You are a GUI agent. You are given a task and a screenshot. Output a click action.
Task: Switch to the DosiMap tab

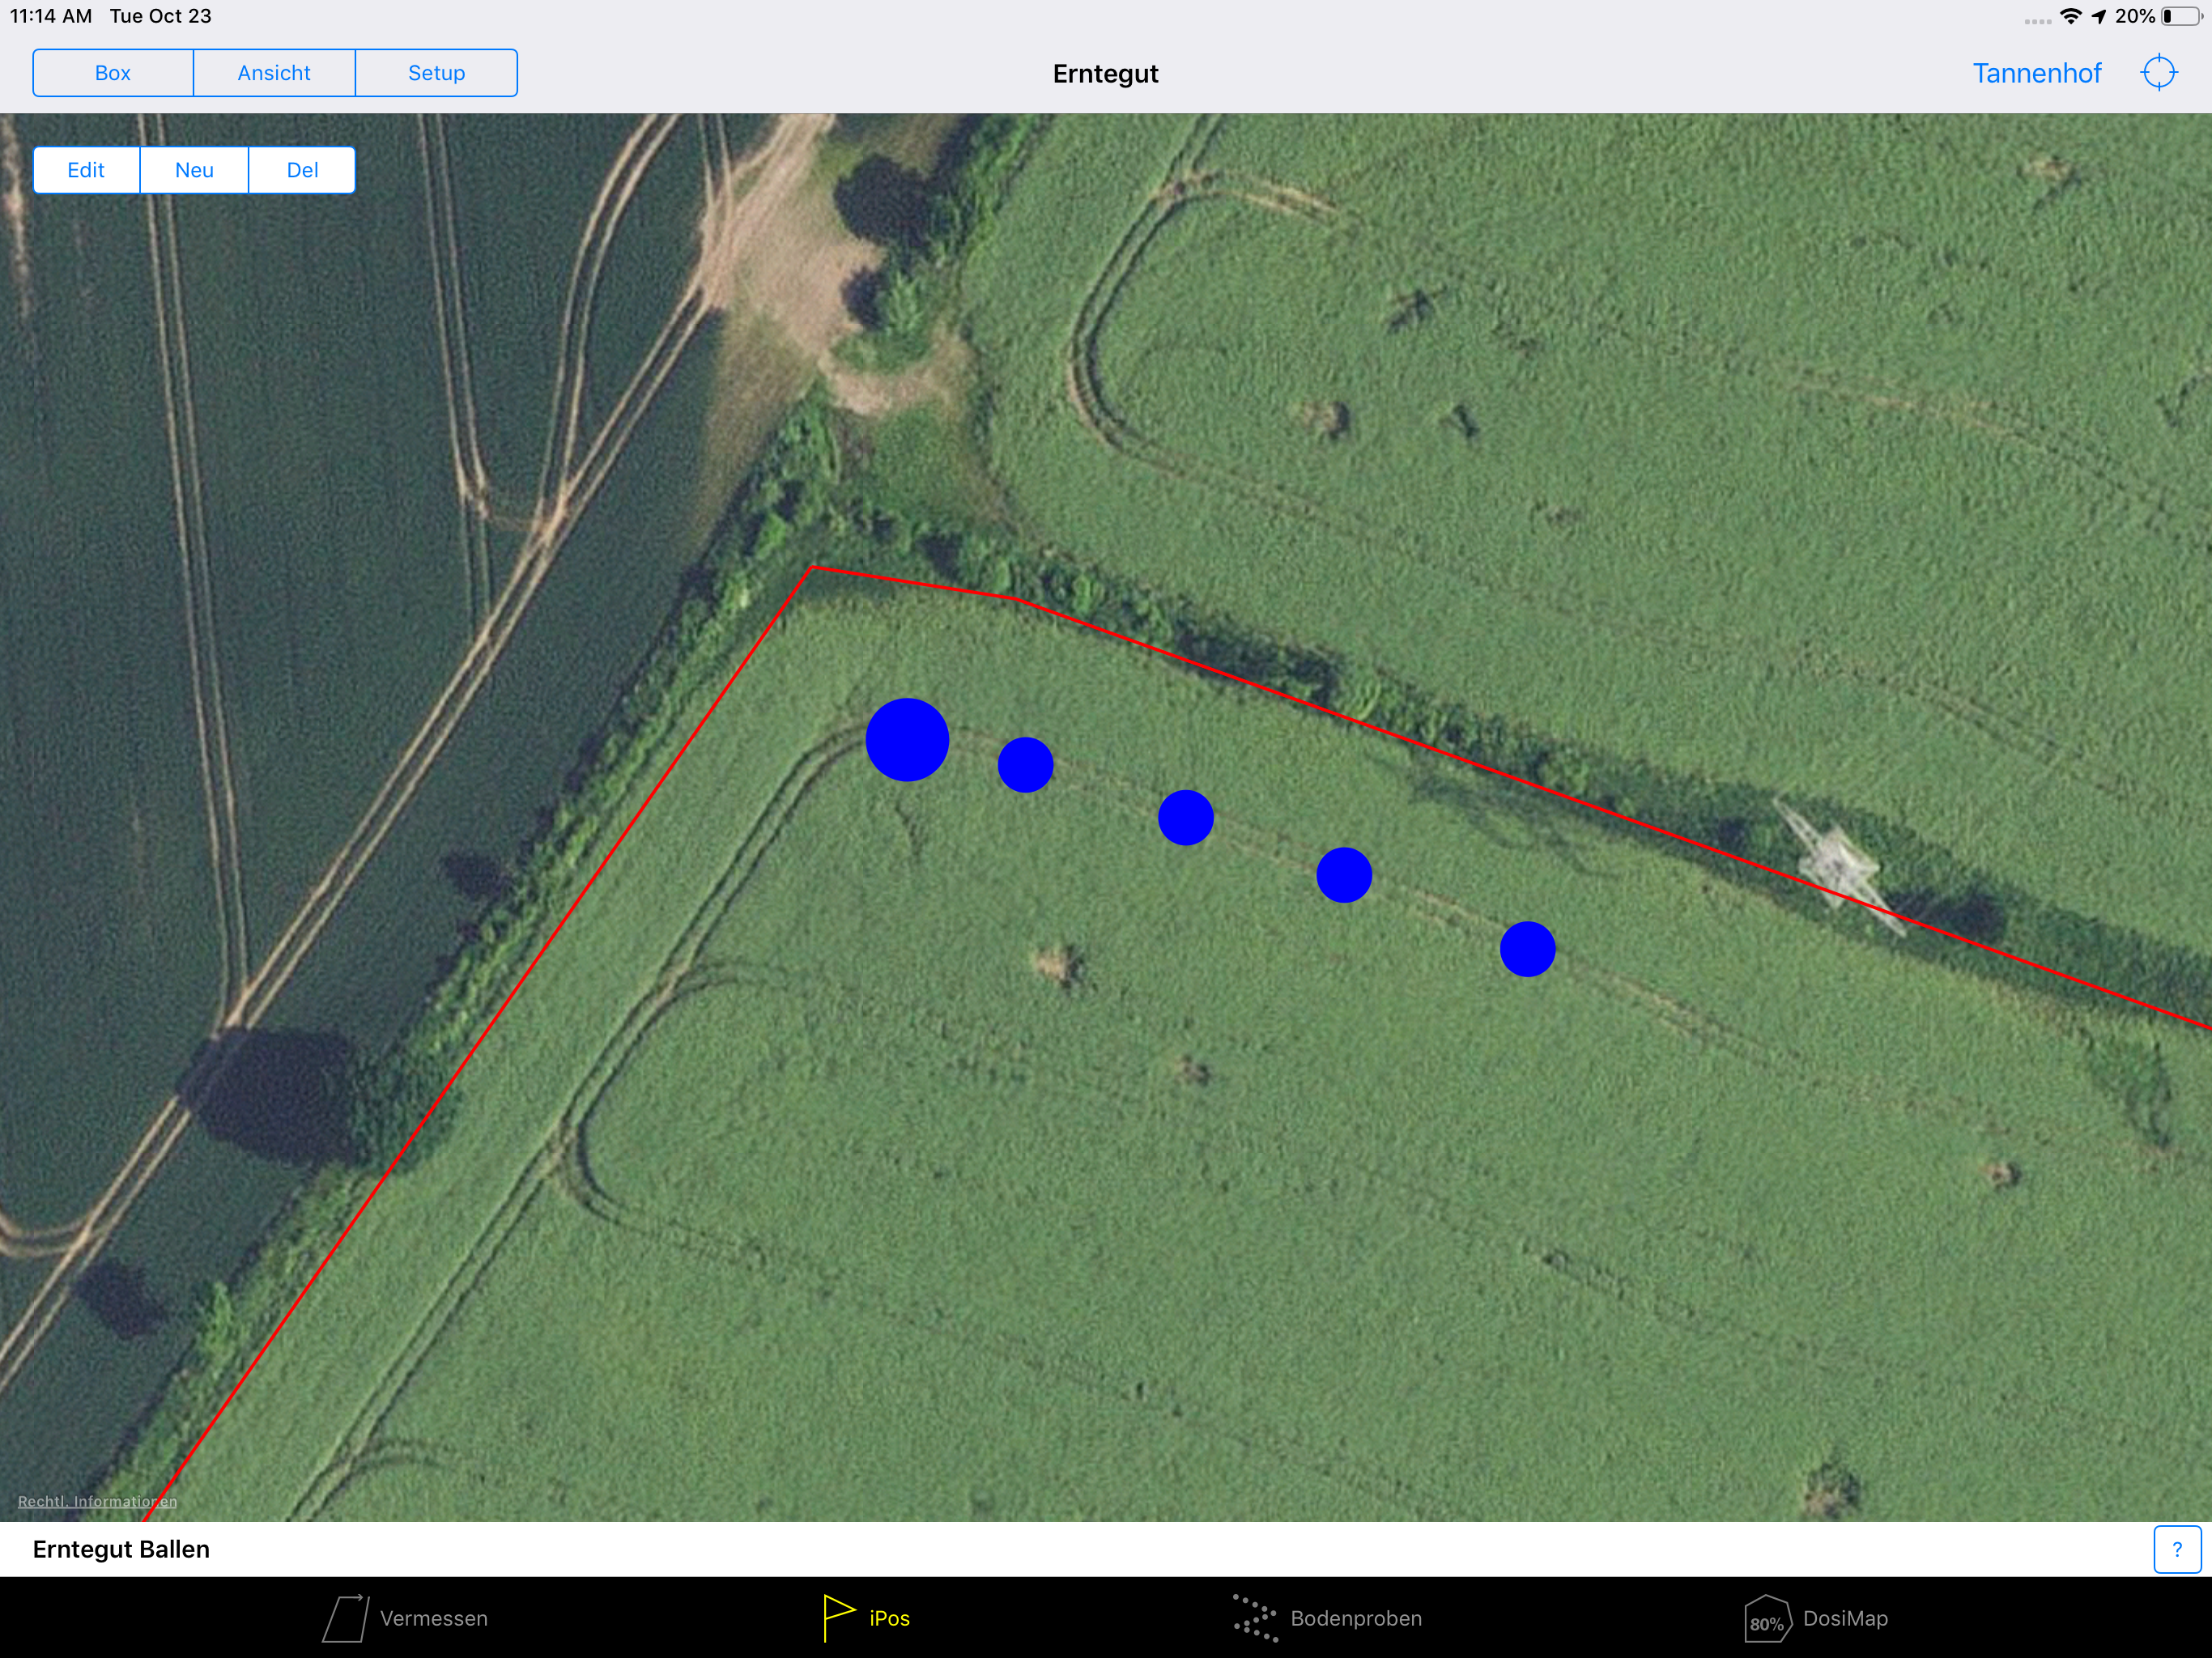tap(1845, 1618)
